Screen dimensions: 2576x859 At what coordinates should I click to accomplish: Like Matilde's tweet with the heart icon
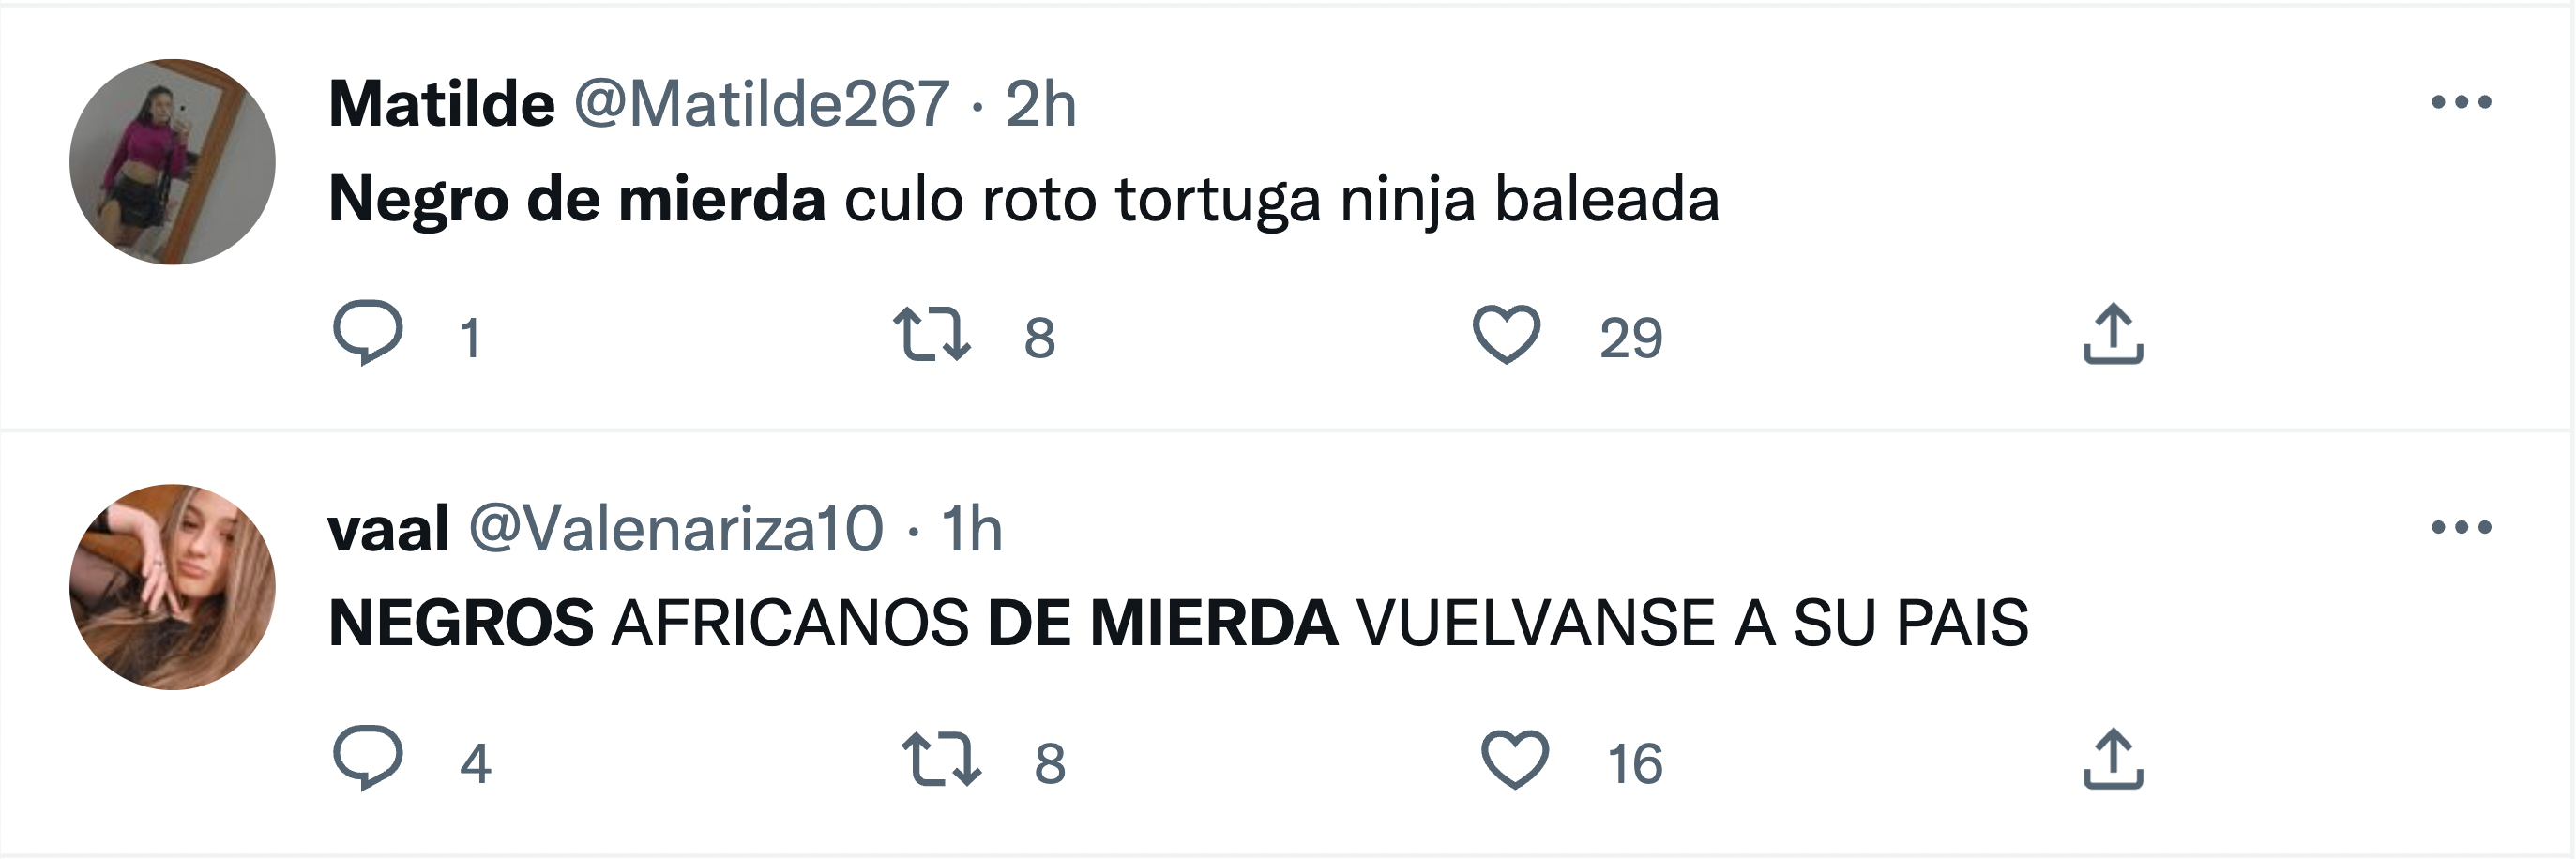[x=1506, y=334]
